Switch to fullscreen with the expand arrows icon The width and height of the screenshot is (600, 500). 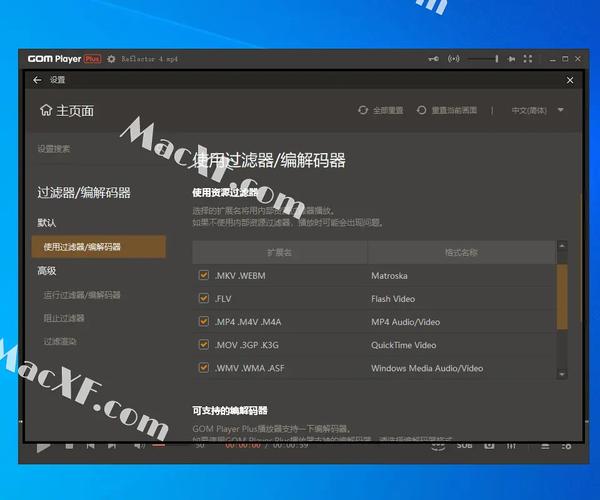(x=528, y=59)
